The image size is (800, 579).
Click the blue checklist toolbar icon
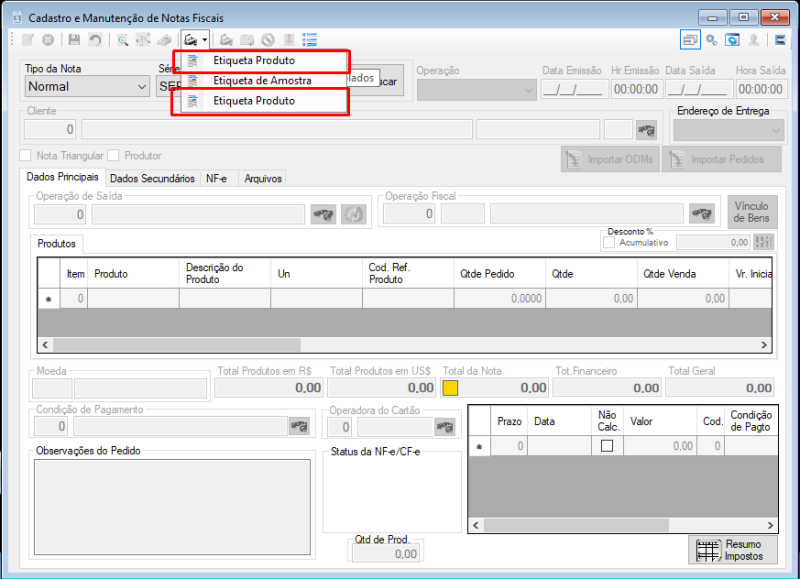(x=310, y=40)
